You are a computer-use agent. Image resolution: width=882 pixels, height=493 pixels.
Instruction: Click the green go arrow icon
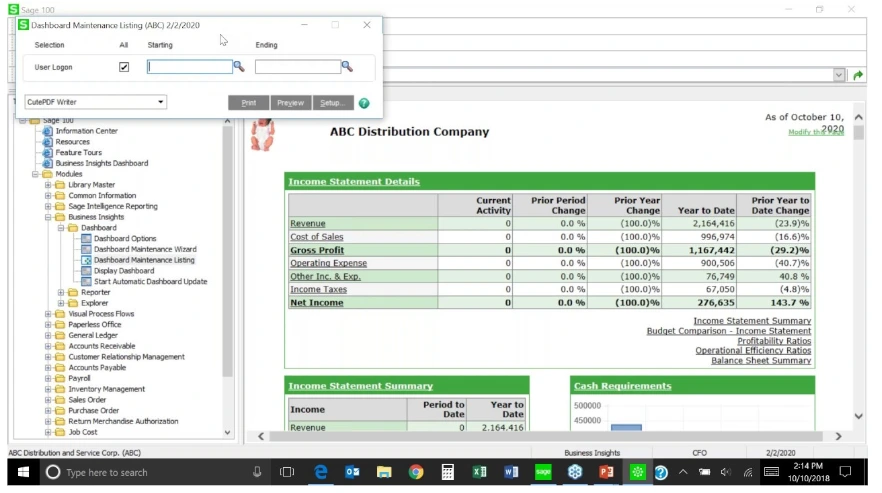coord(858,75)
